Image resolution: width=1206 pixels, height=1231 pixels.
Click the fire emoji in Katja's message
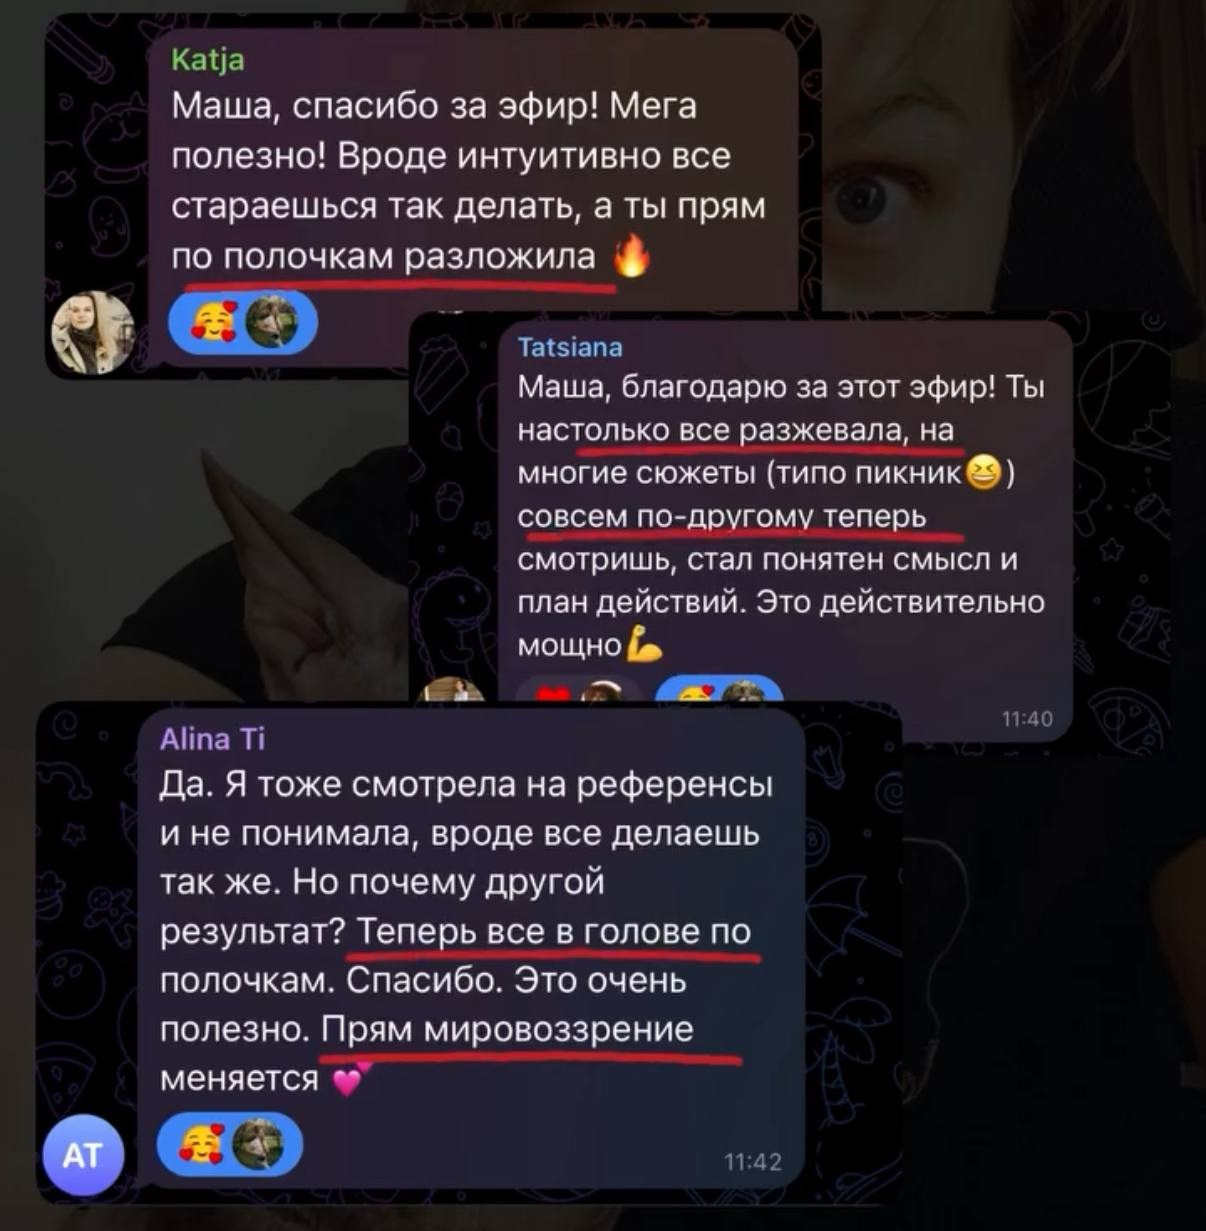pos(631,256)
